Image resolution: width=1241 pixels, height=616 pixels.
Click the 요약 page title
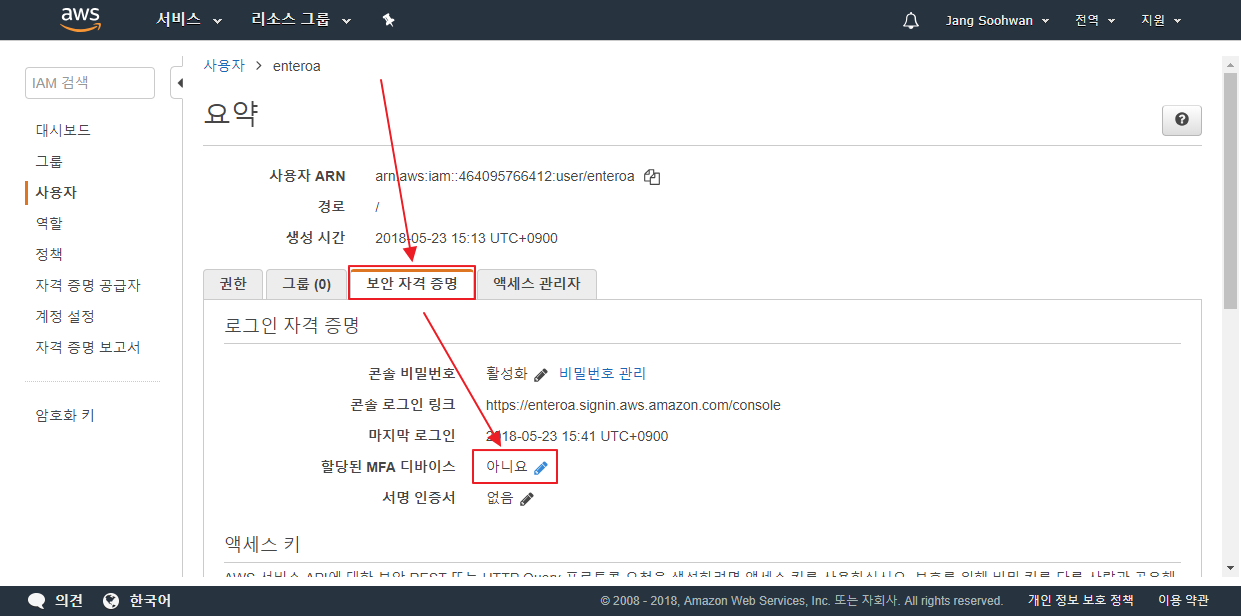231,113
